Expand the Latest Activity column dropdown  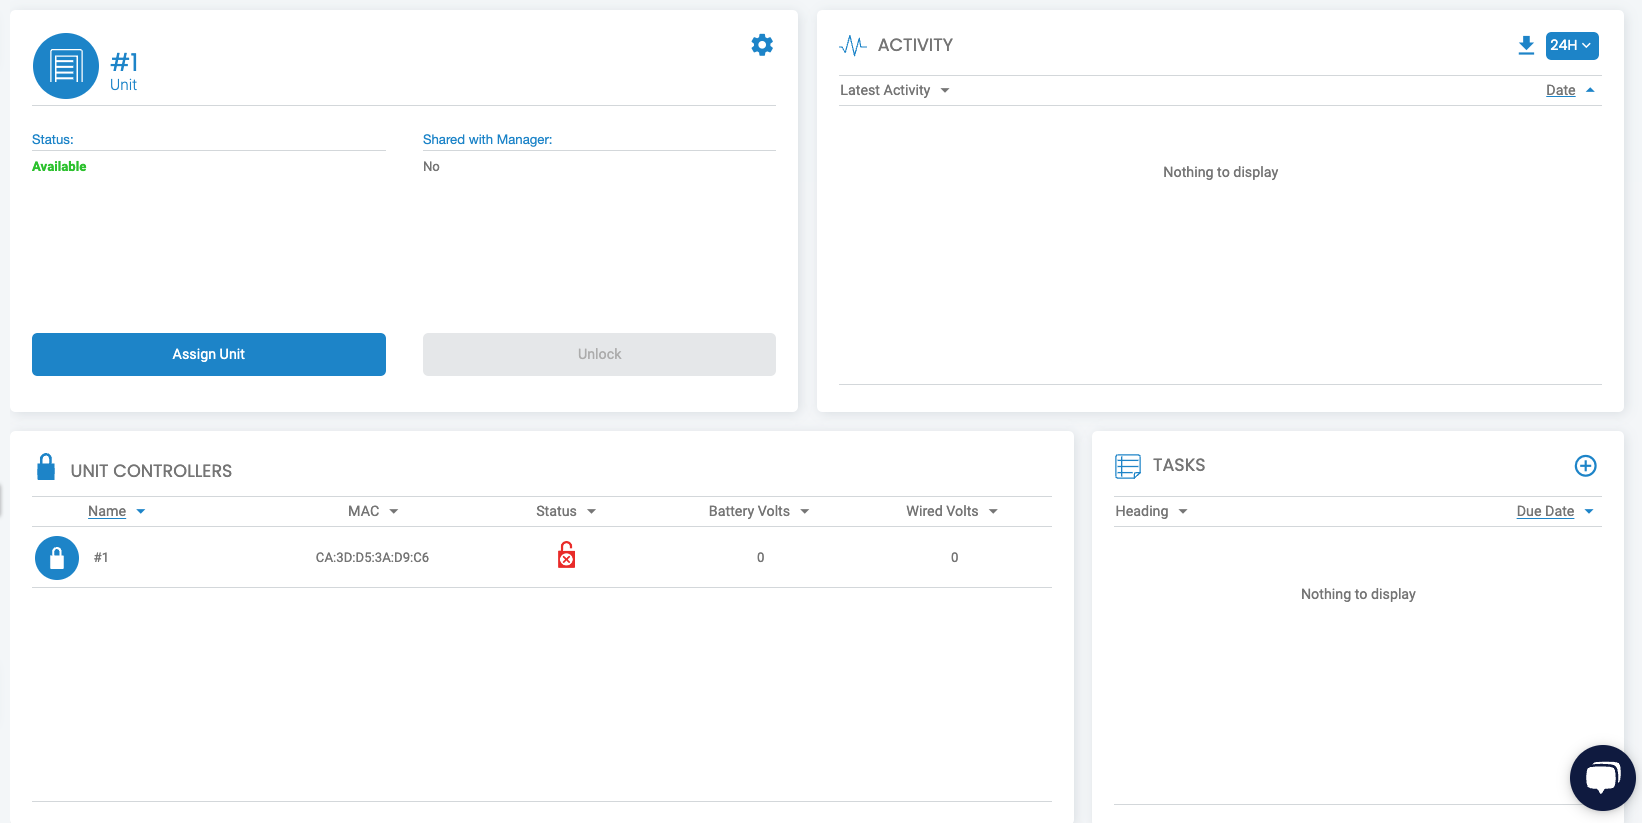click(944, 91)
